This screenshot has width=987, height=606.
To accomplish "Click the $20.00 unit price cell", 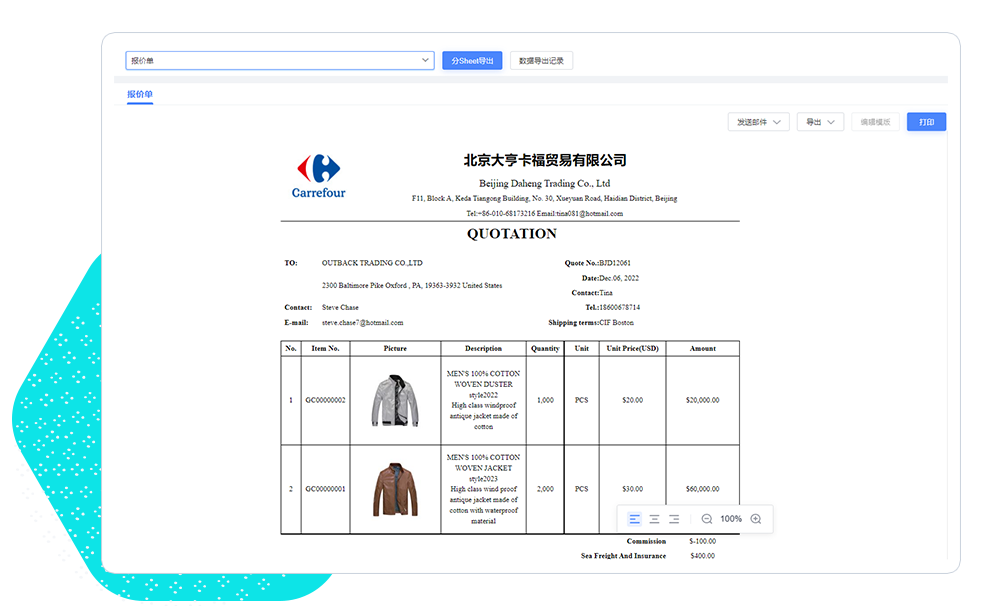I will [x=633, y=400].
